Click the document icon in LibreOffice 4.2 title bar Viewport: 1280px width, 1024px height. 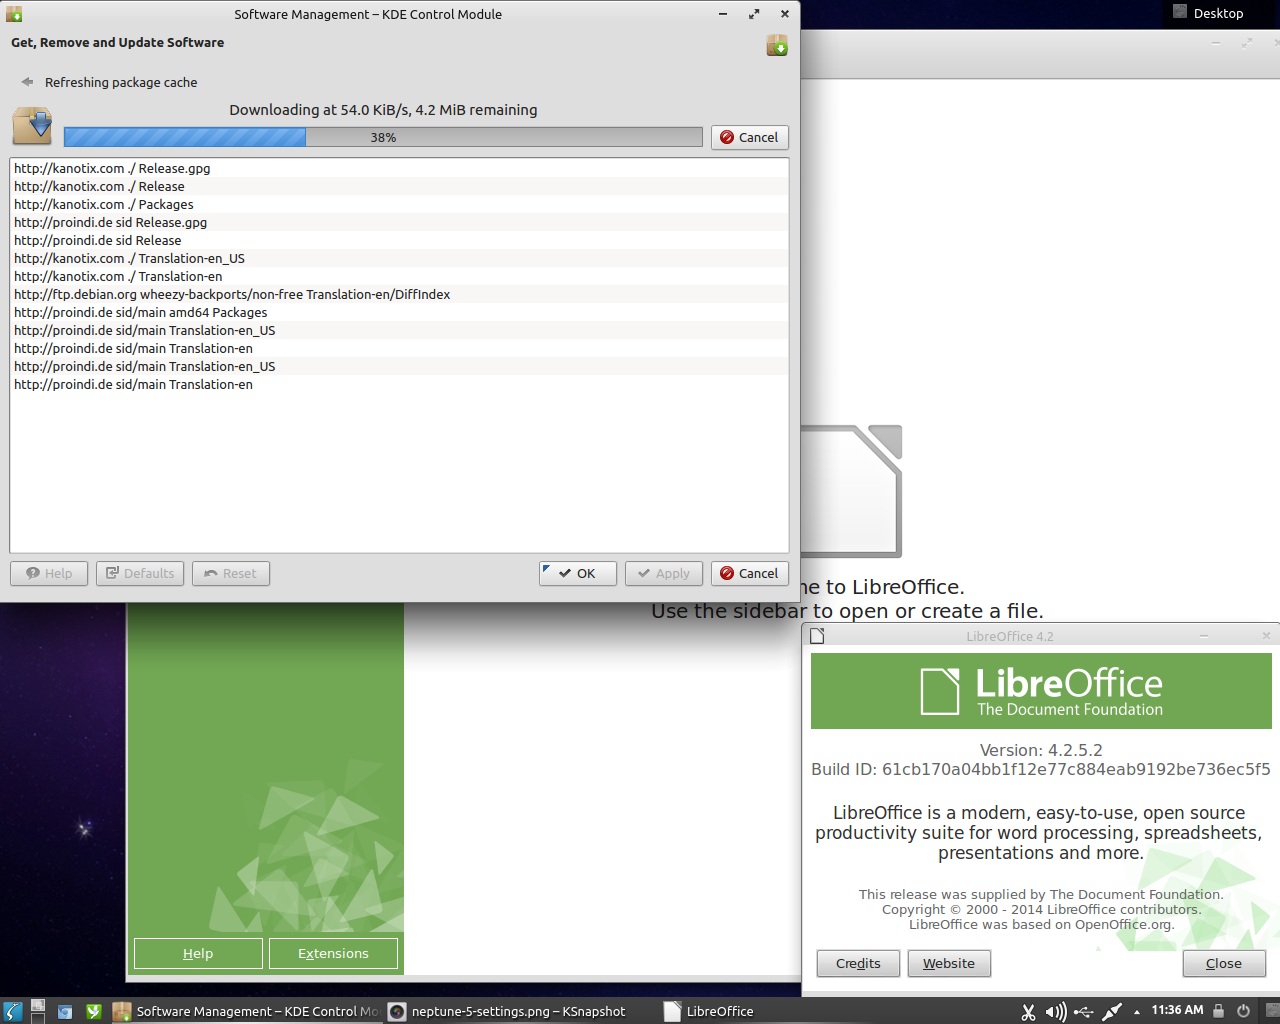tap(817, 636)
